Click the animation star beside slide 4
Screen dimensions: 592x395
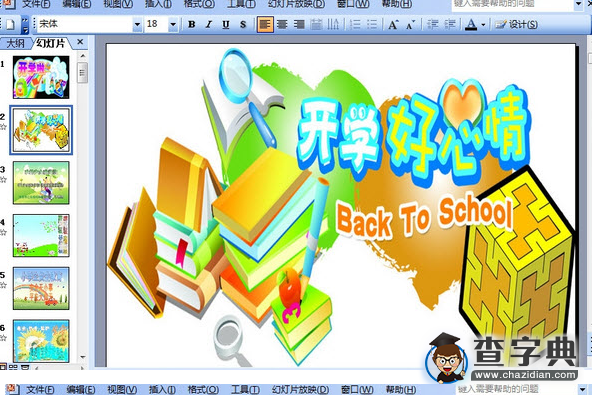tap(3, 232)
